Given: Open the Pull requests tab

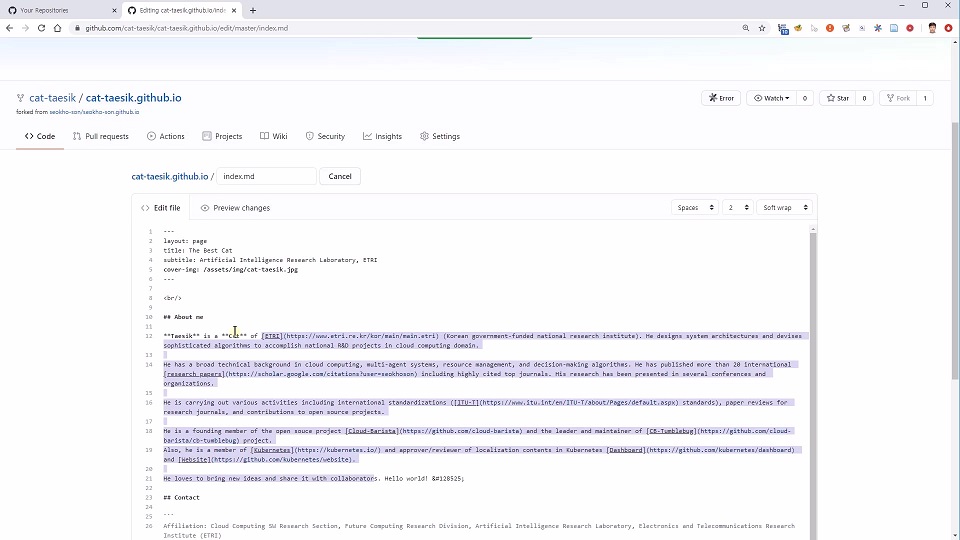Looking at the screenshot, I should click(x=100, y=136).
